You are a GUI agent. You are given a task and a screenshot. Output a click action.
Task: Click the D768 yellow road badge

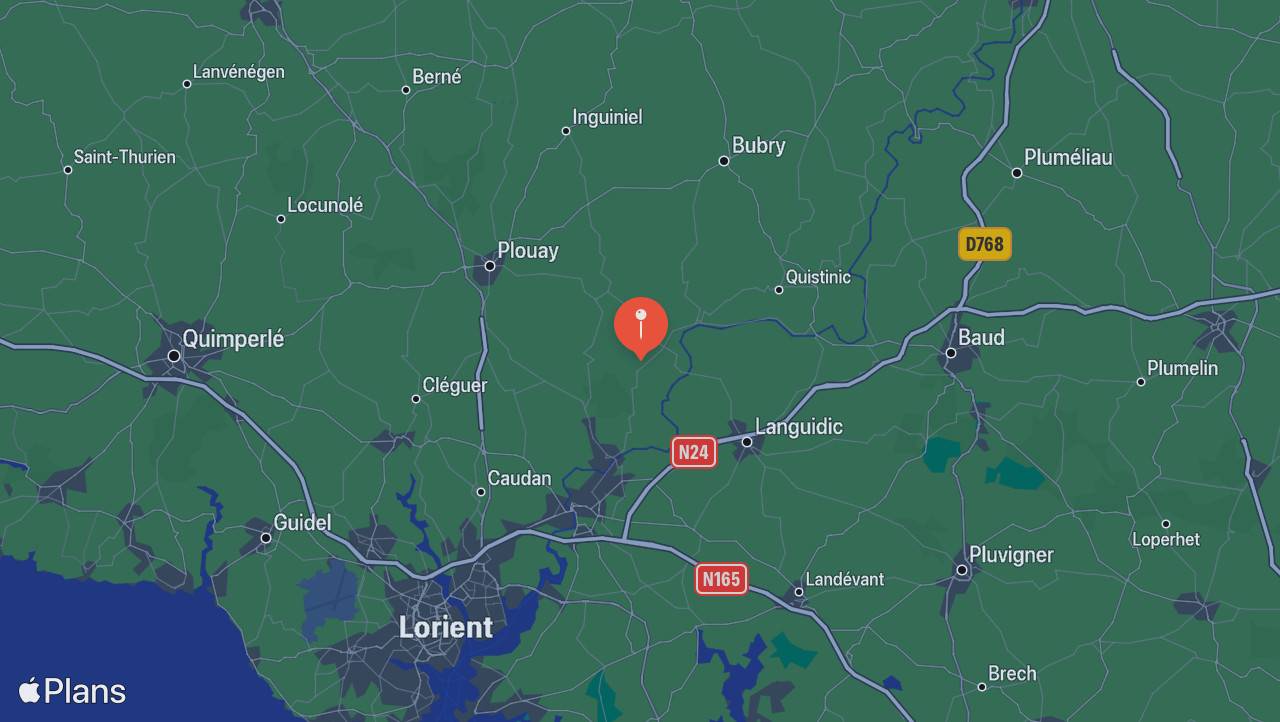(x=985, y=244)
